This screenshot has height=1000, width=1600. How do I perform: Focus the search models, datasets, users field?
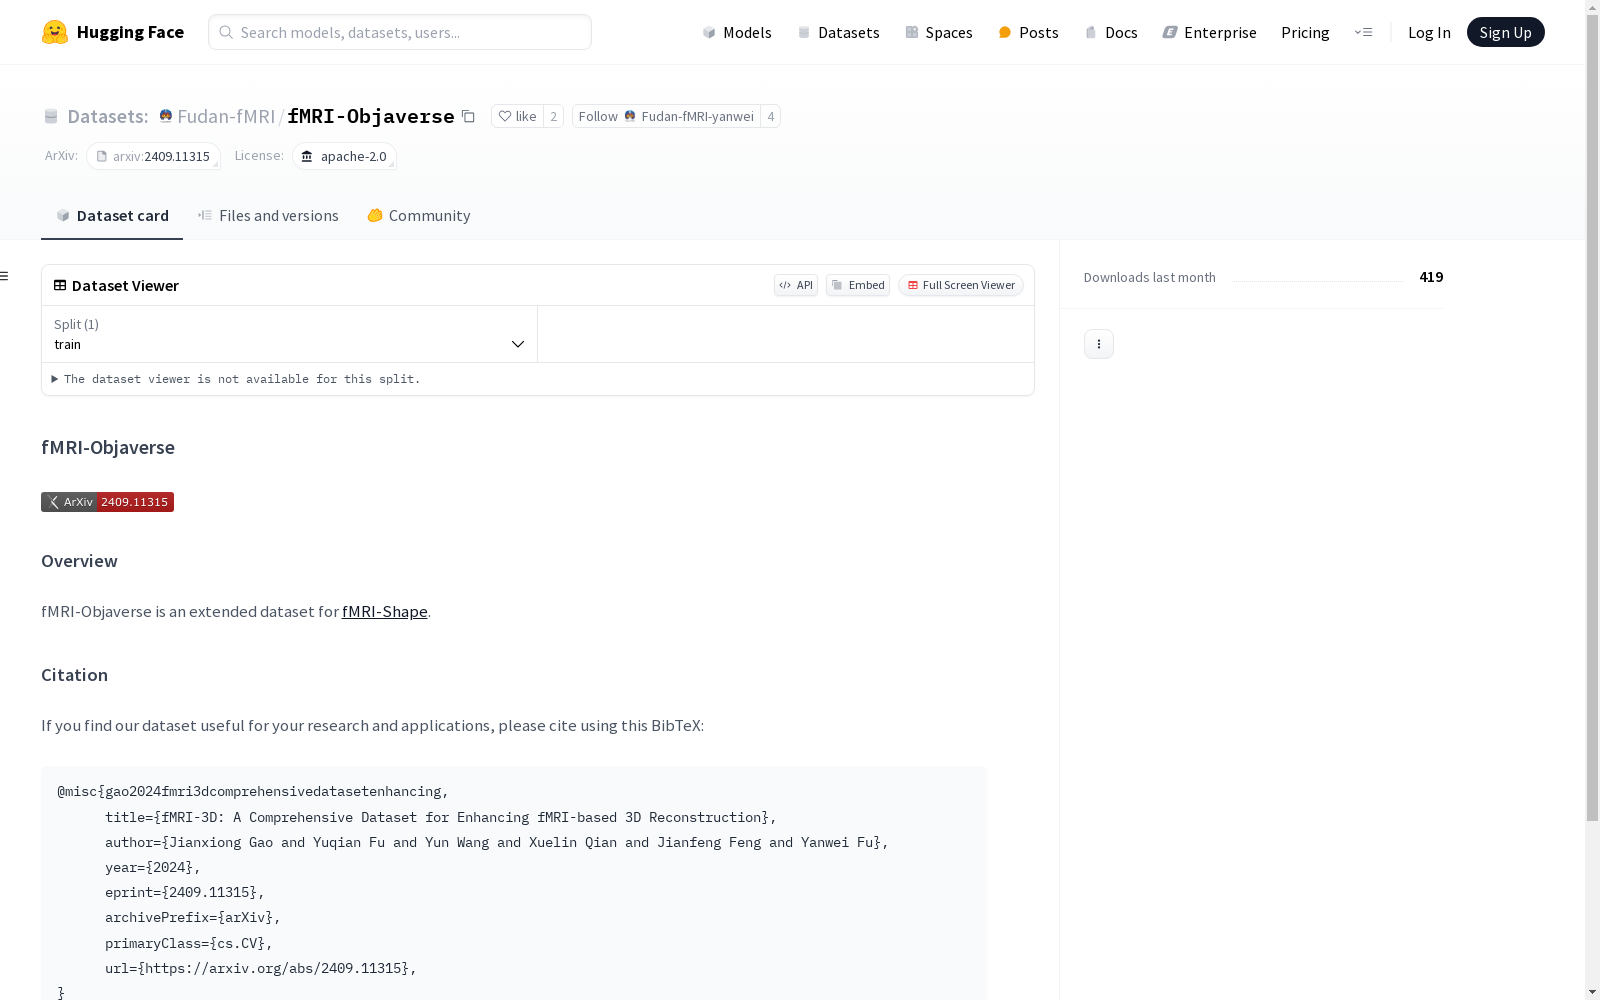(x=400, y=32)
